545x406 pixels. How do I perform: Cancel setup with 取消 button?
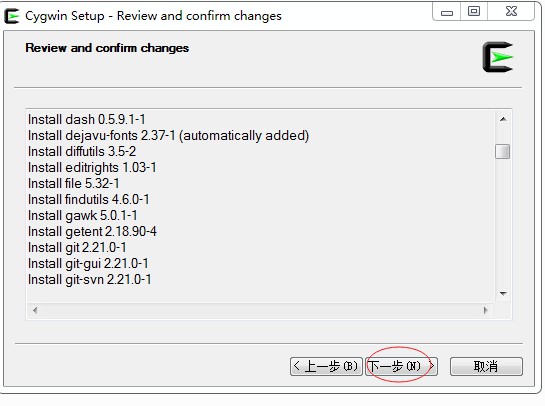click(486, 366)
